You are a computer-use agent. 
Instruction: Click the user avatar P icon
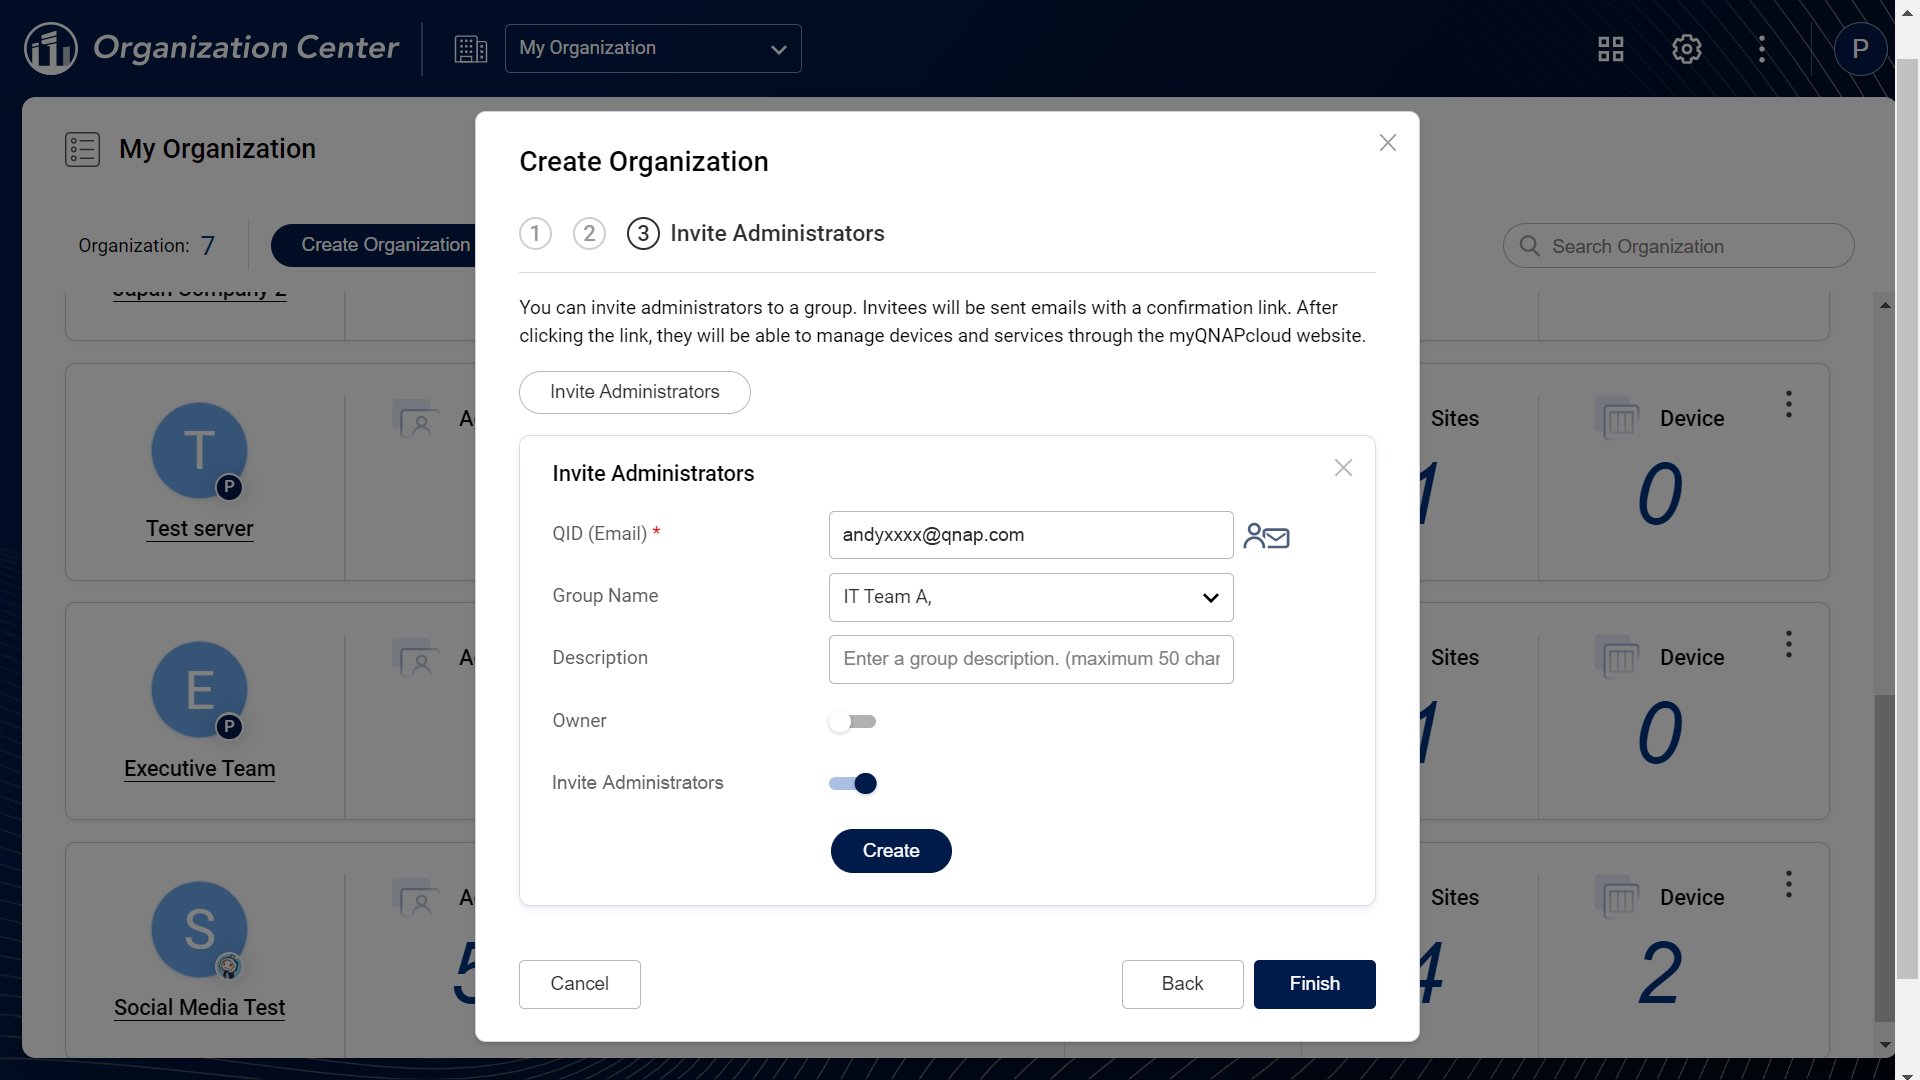pyautogui.click(x=1860, y=49)
